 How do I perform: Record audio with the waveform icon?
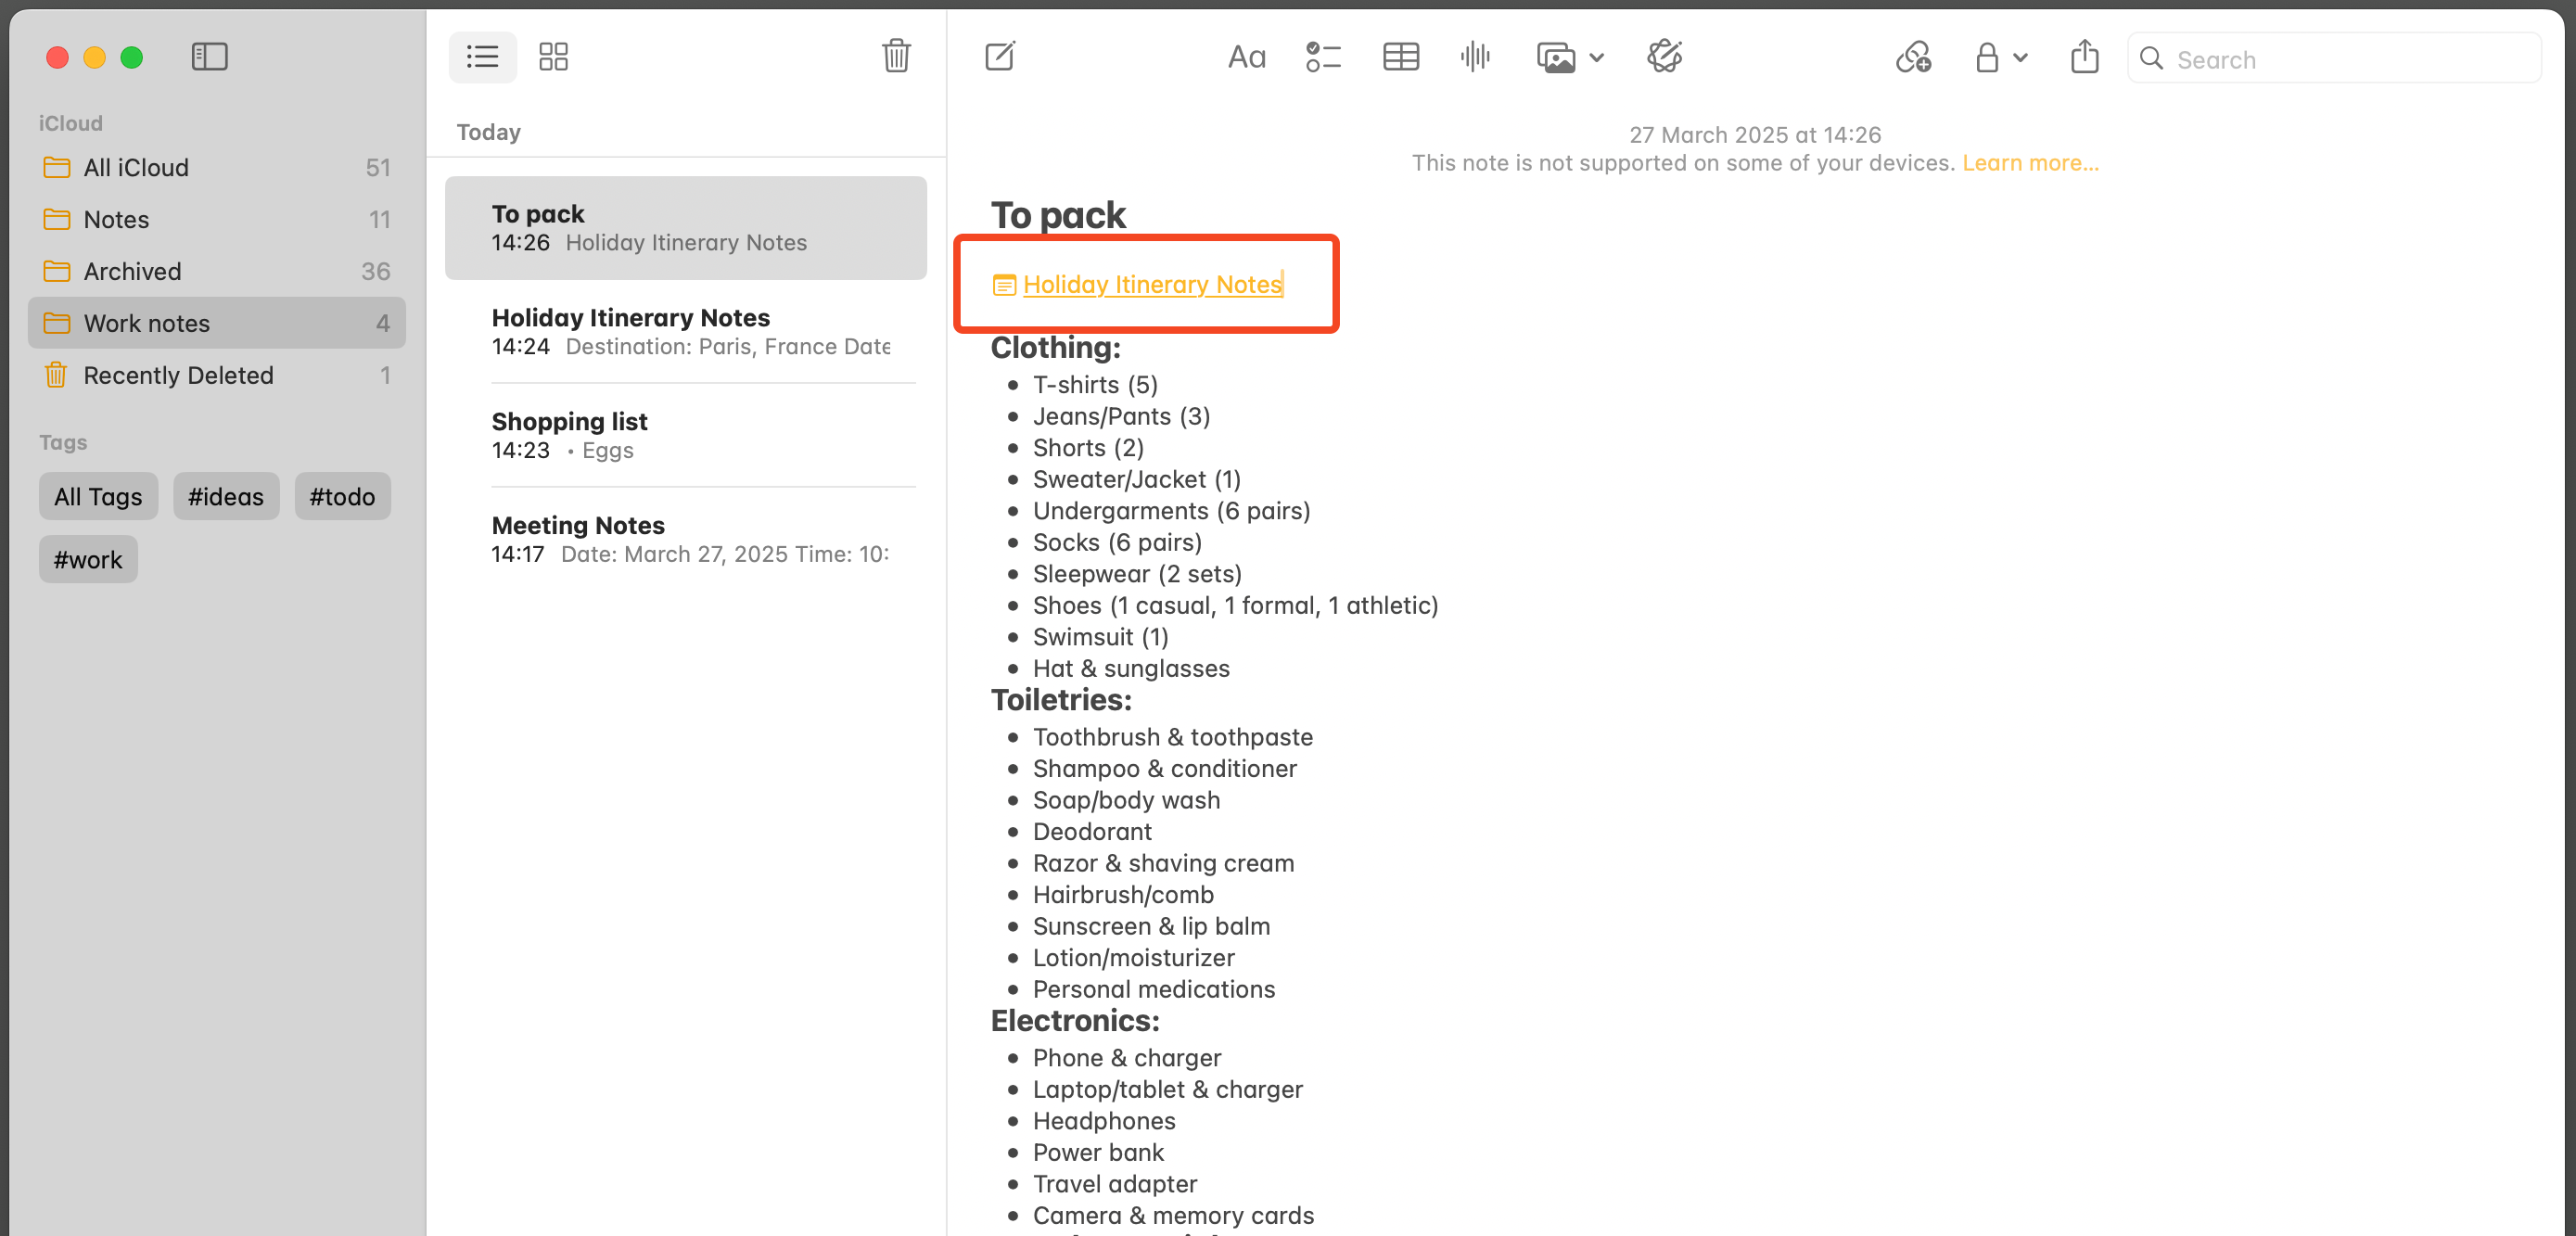(x=1475, y=57)
